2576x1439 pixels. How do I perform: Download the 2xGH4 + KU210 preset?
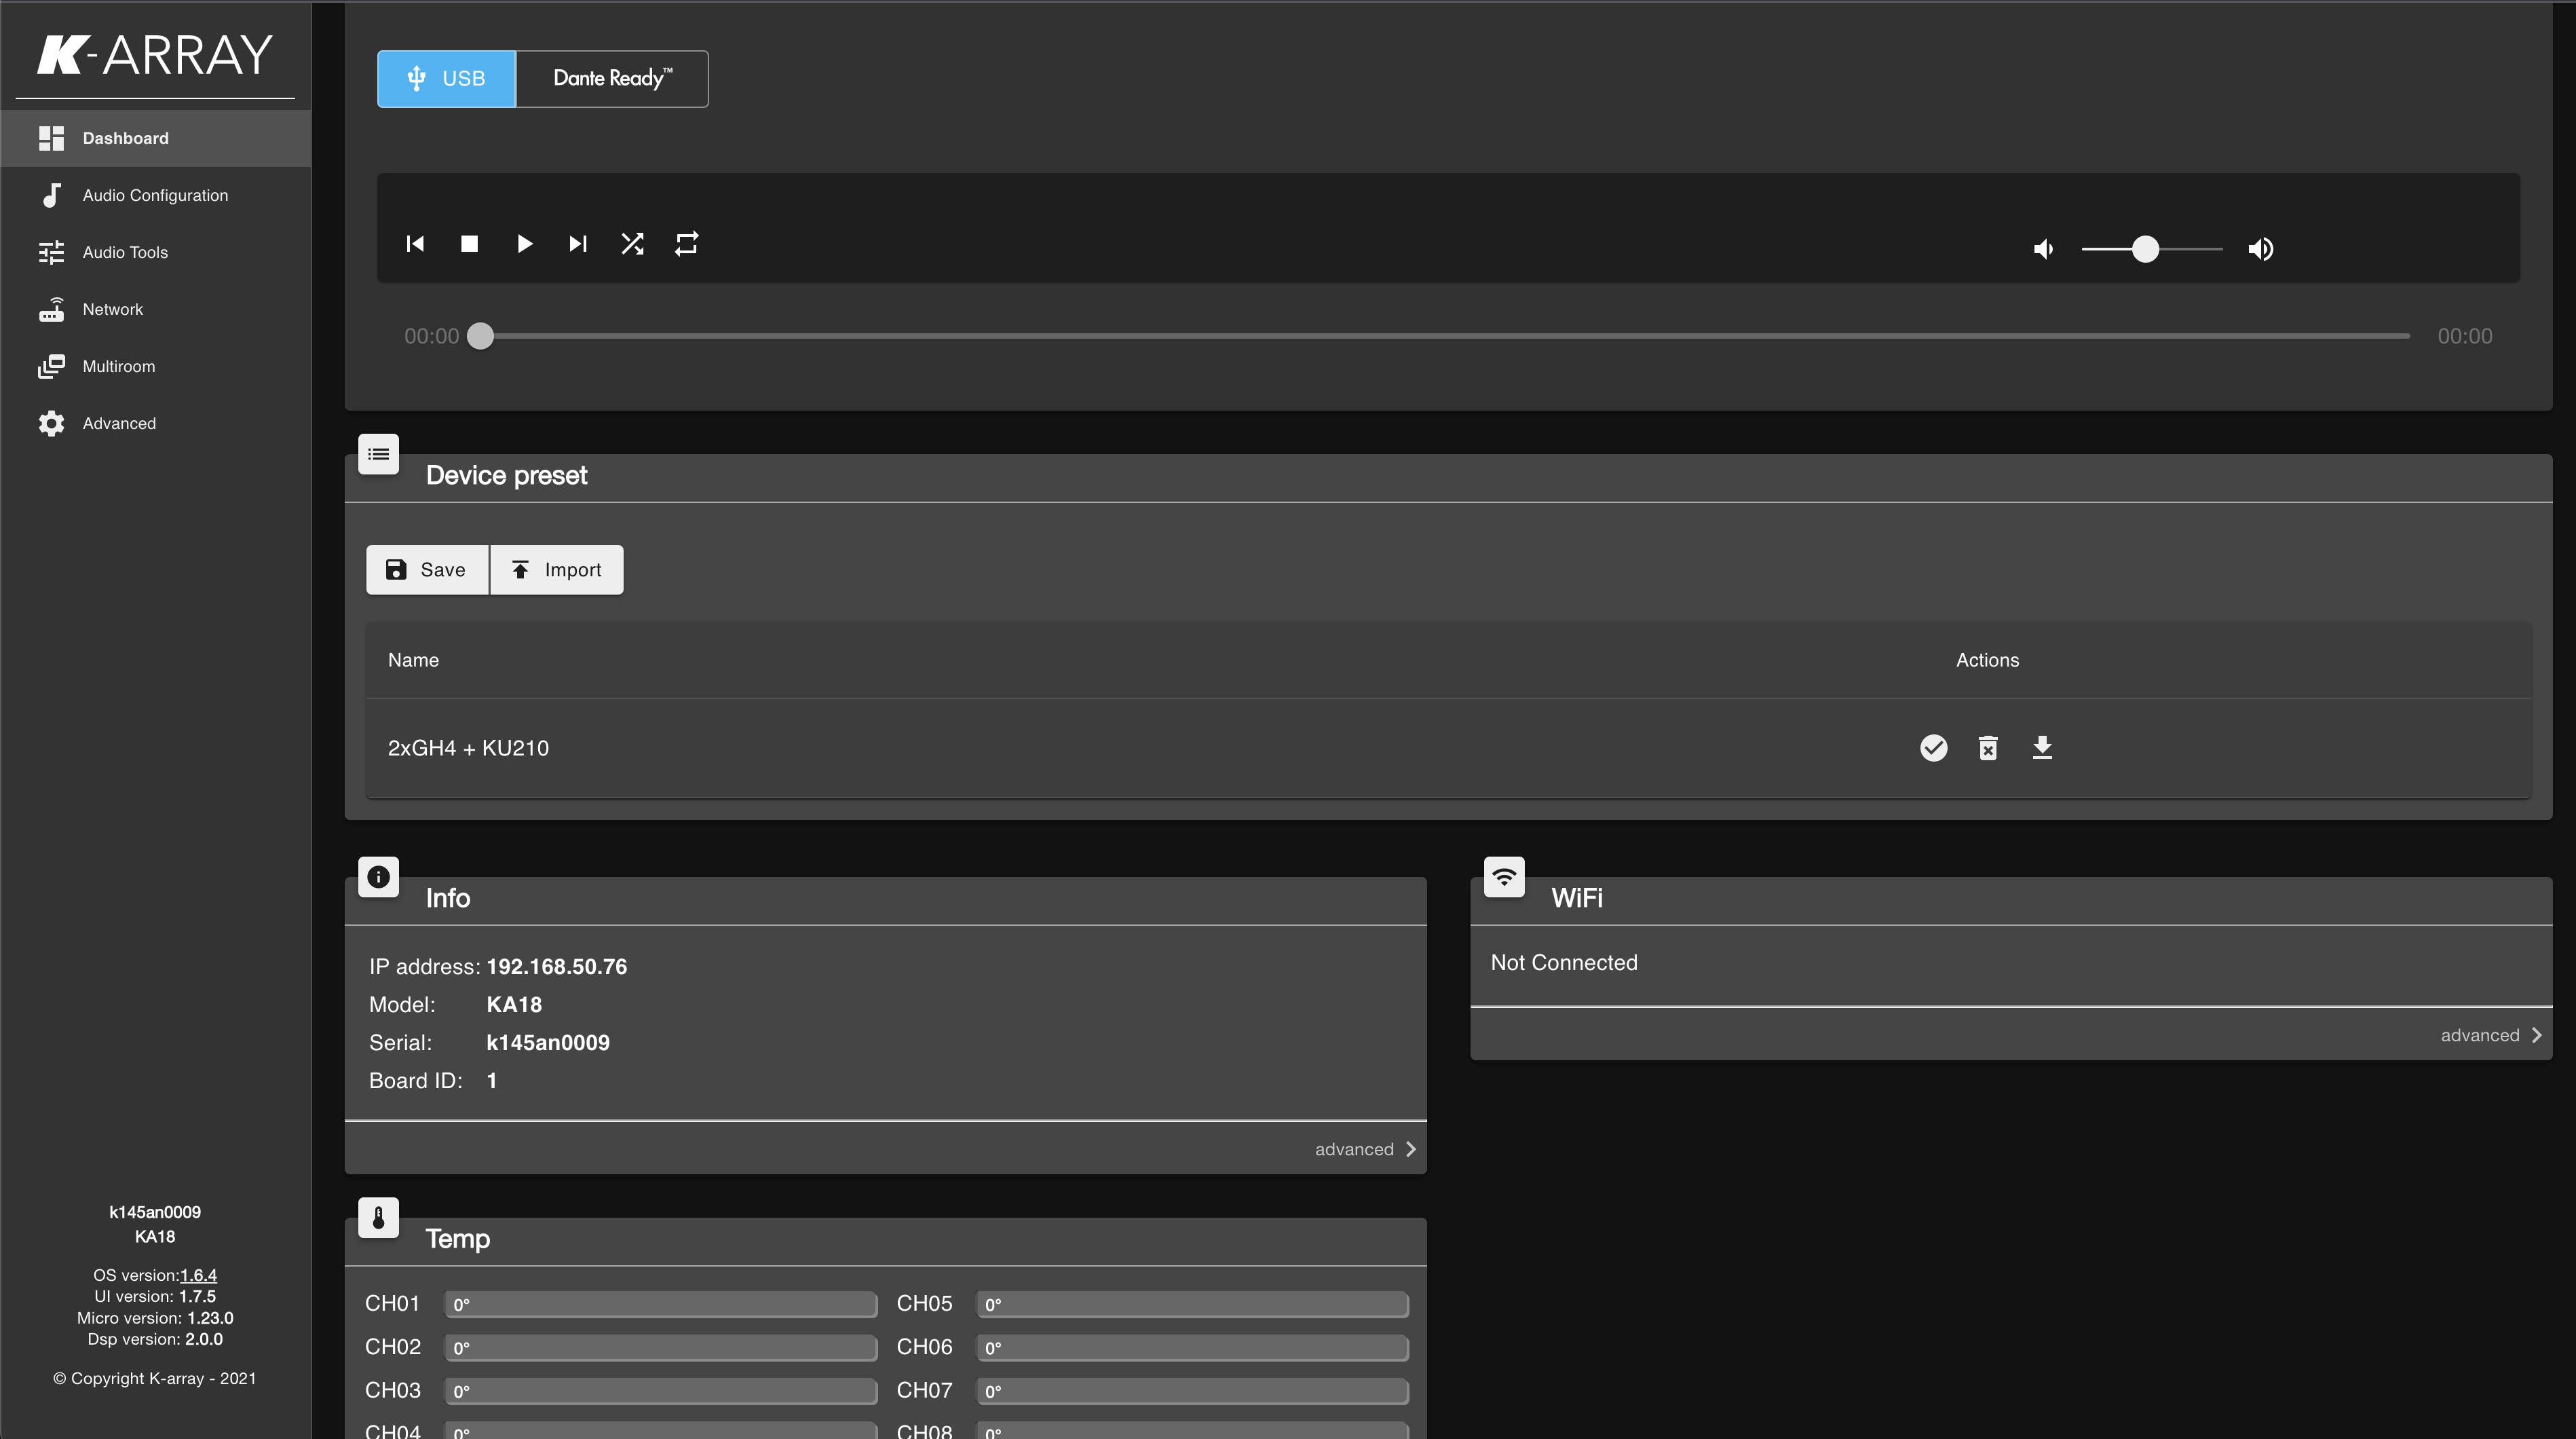coord(2042,748)
